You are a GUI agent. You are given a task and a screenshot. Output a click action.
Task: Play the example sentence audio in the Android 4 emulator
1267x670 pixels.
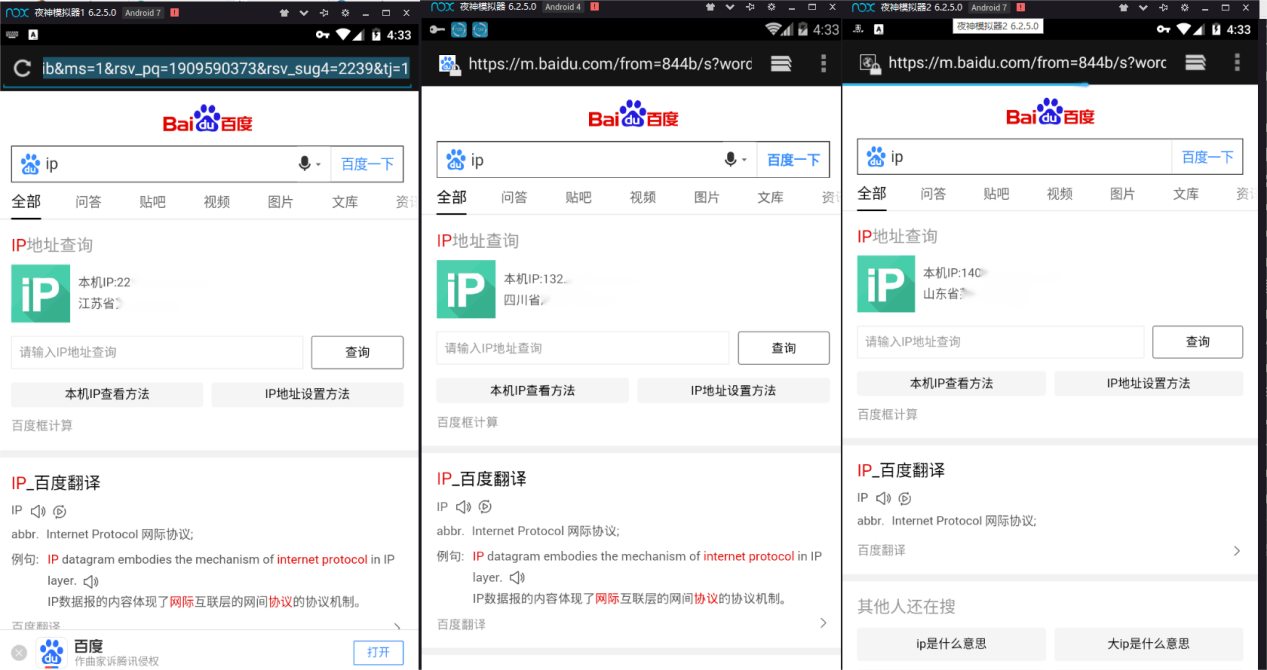517,578
